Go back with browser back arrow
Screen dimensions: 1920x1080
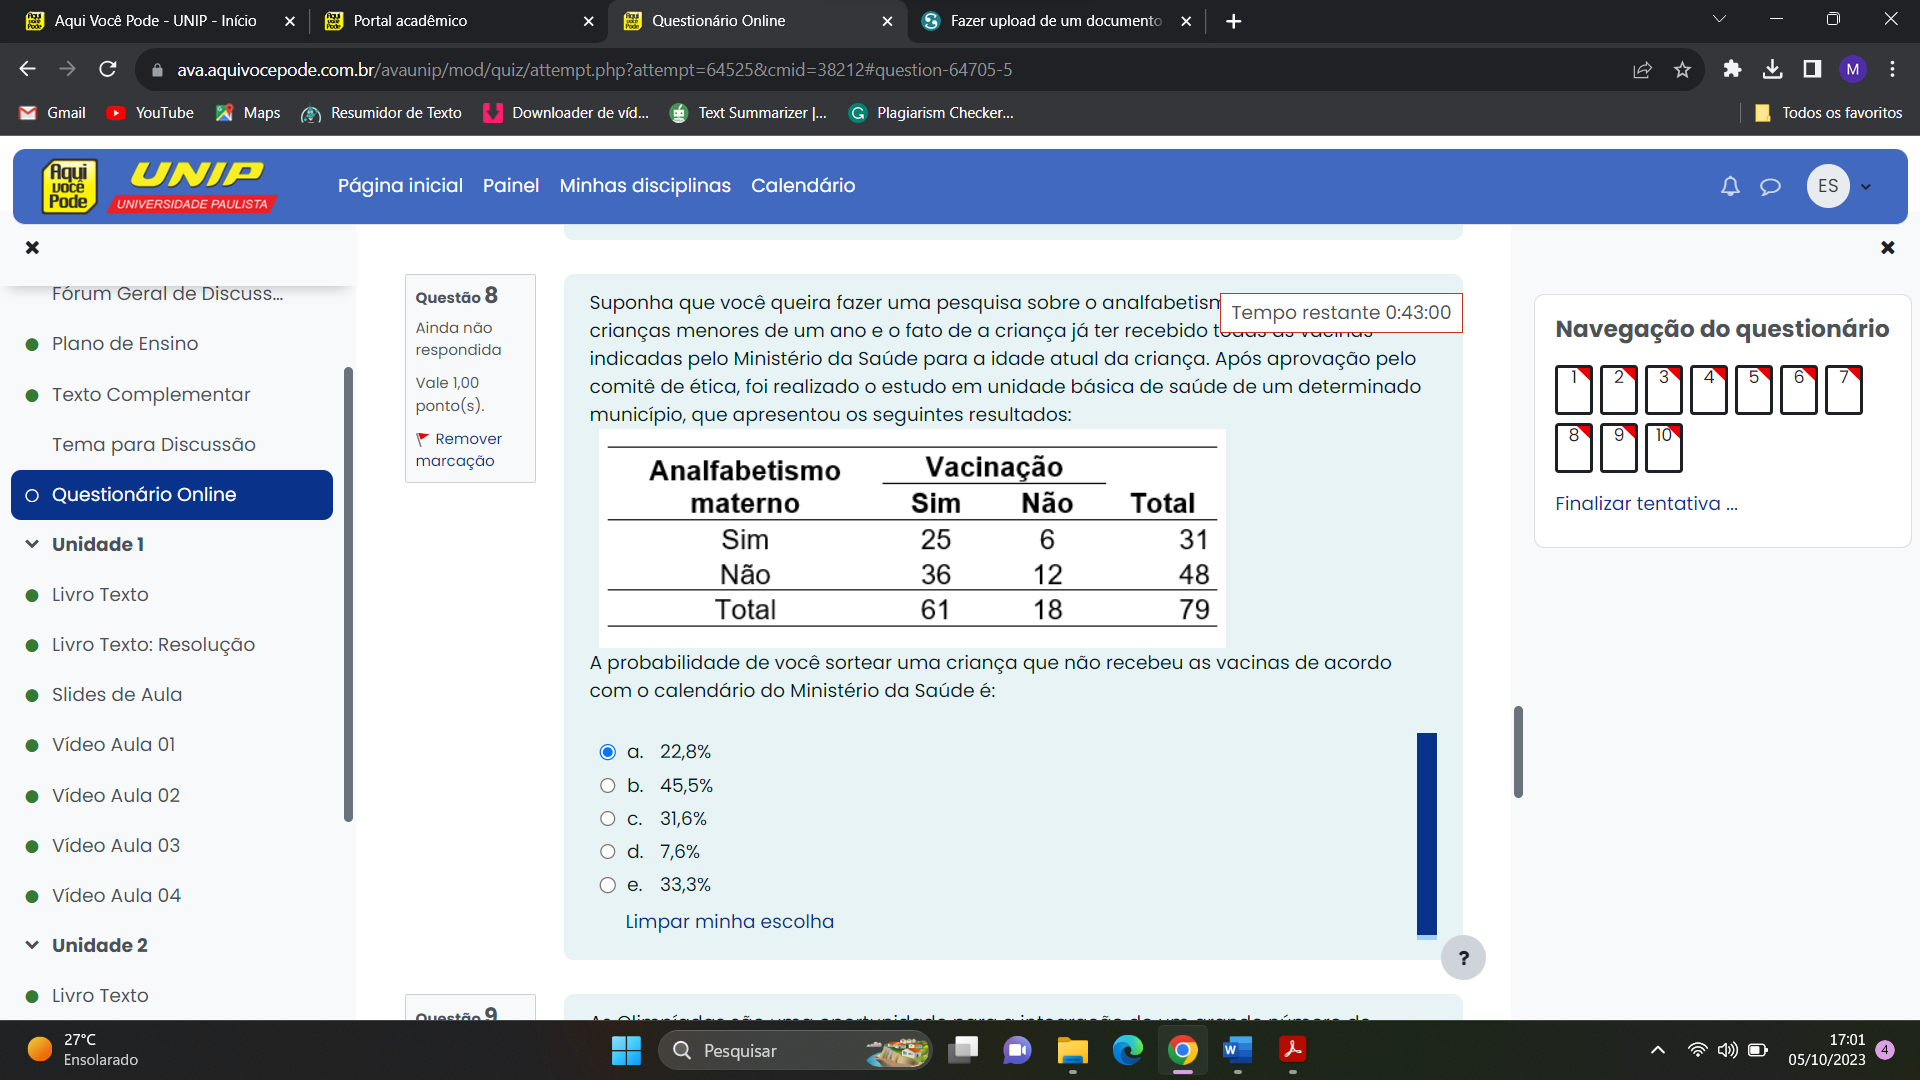(27, 69)
